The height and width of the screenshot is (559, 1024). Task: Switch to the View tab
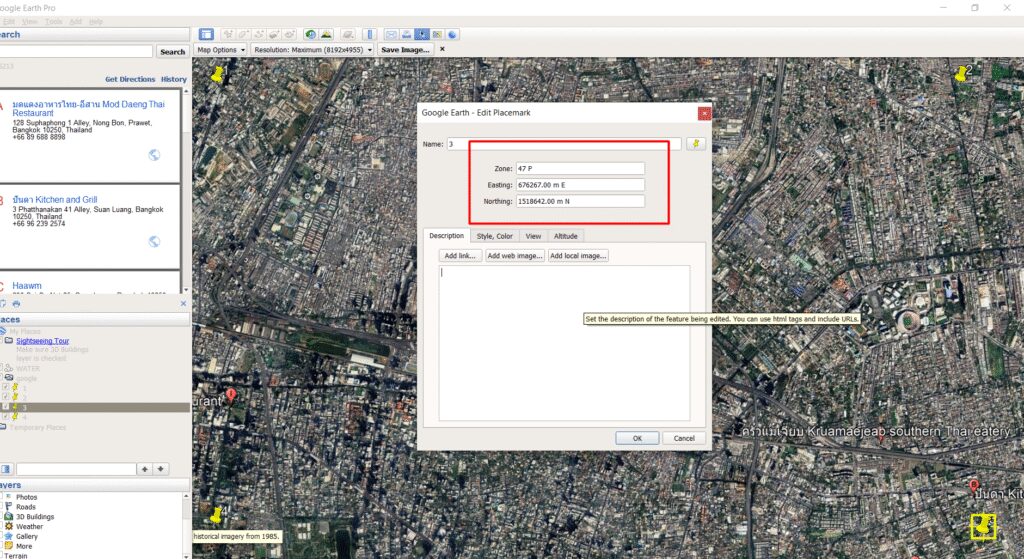click(533, 236)
